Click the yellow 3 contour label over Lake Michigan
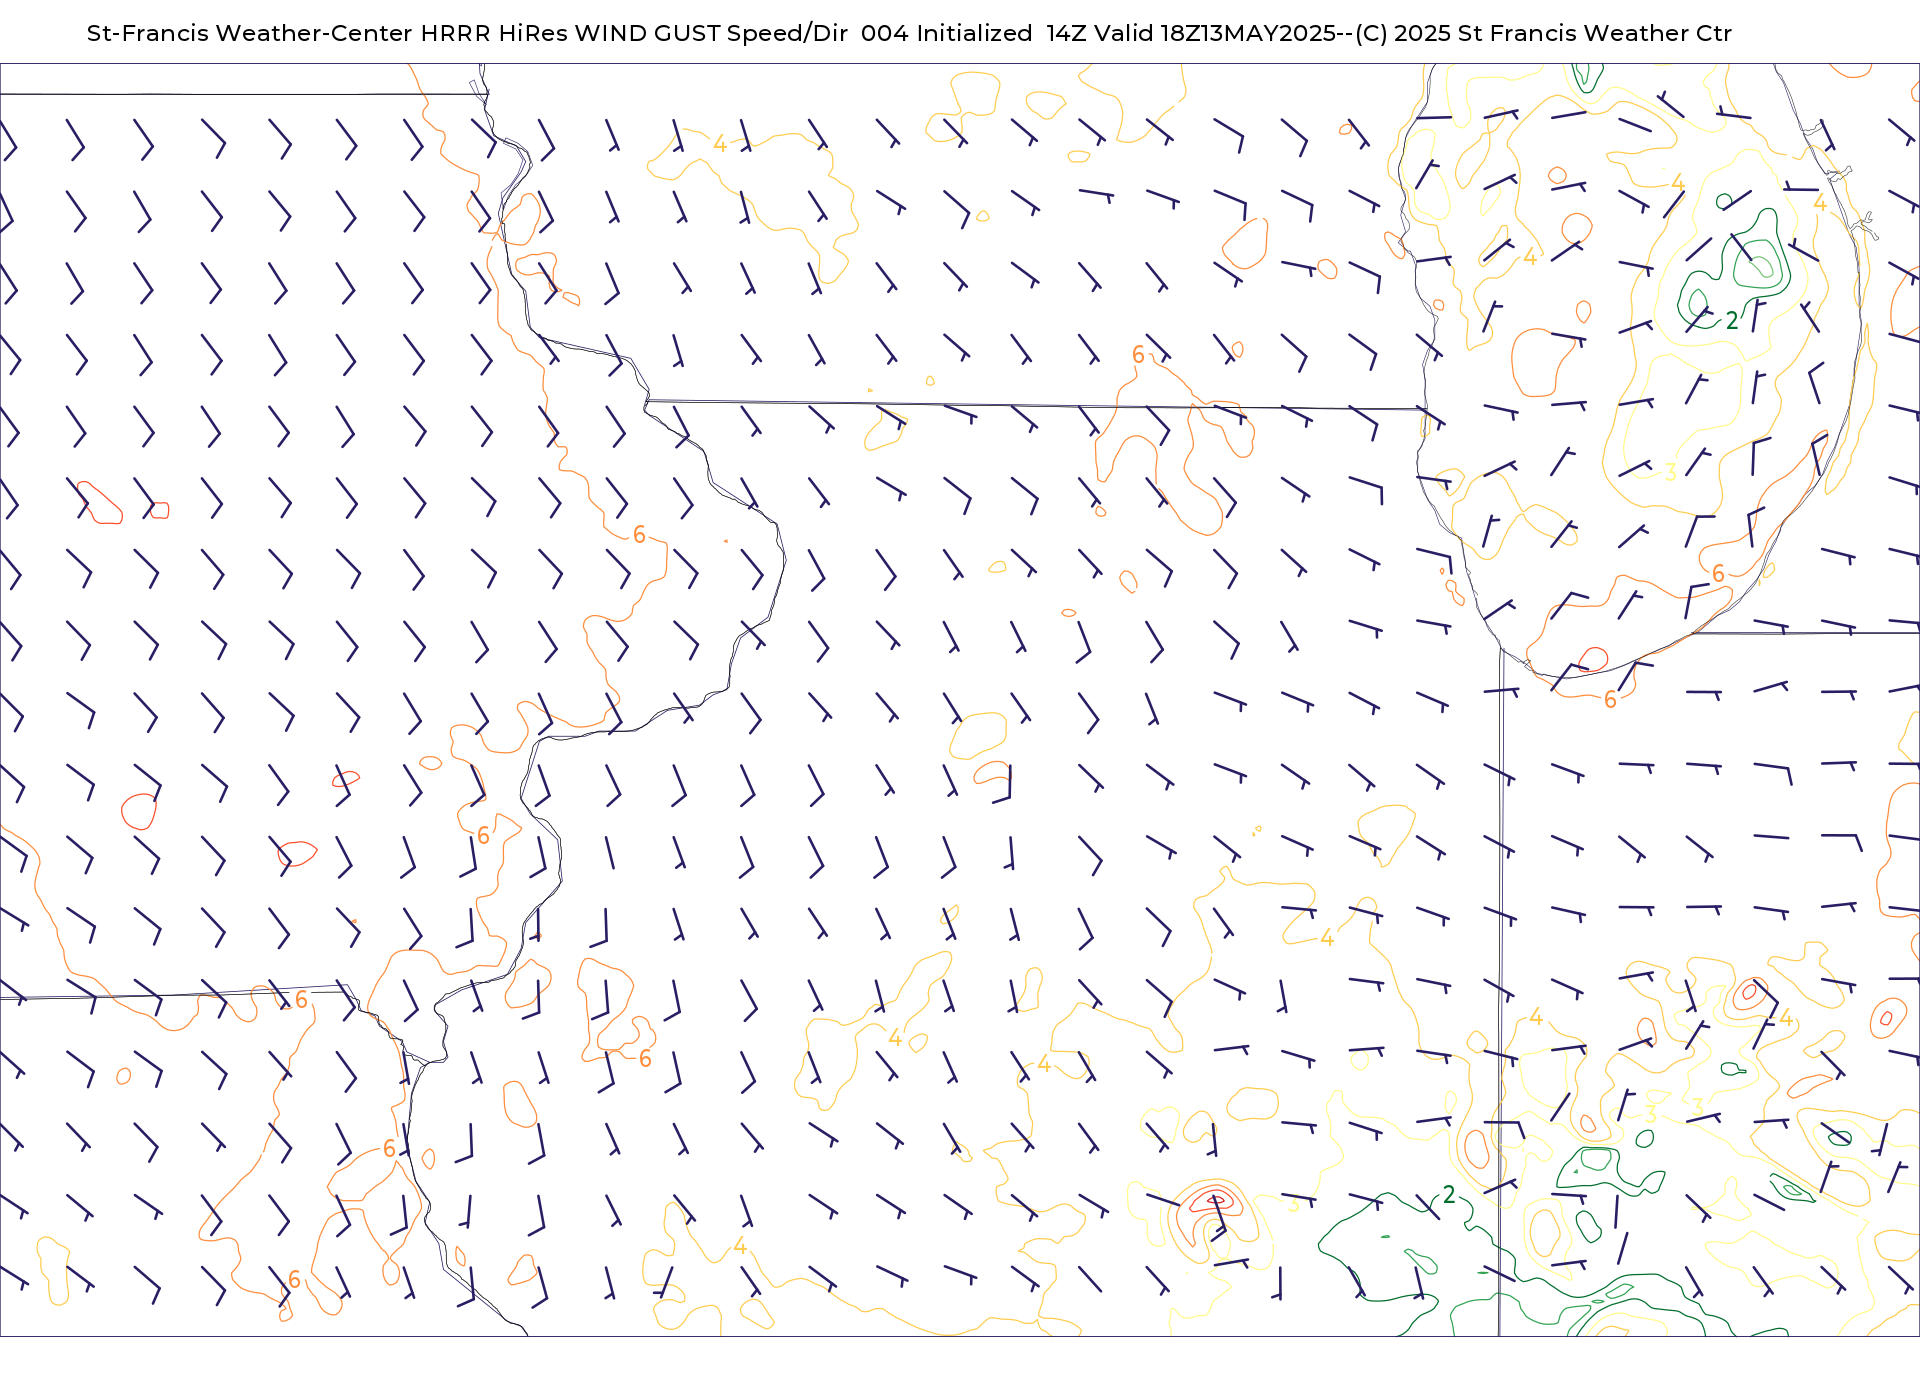The width and height of the screenshot is (1920, 1400). (x=1670, y=473)
